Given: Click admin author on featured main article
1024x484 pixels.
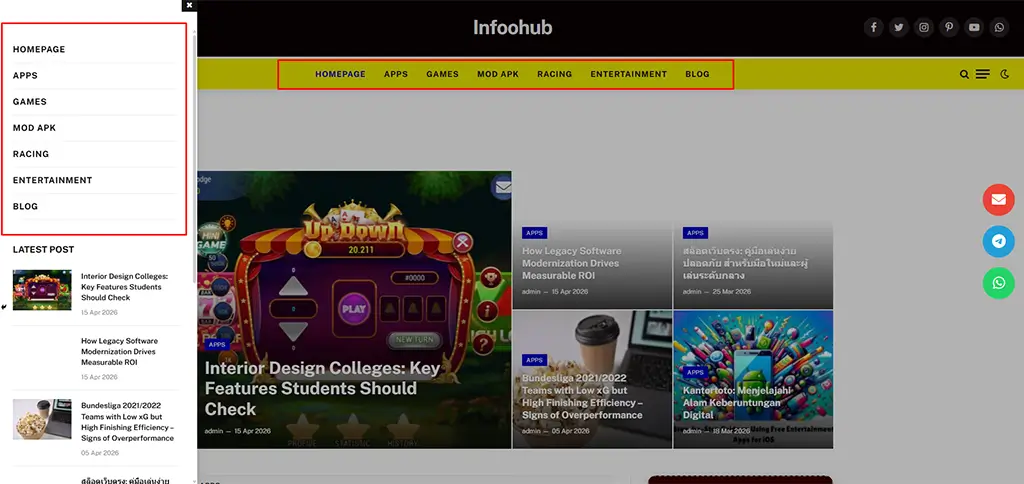Looking at the screenshot, I should 214,431.
